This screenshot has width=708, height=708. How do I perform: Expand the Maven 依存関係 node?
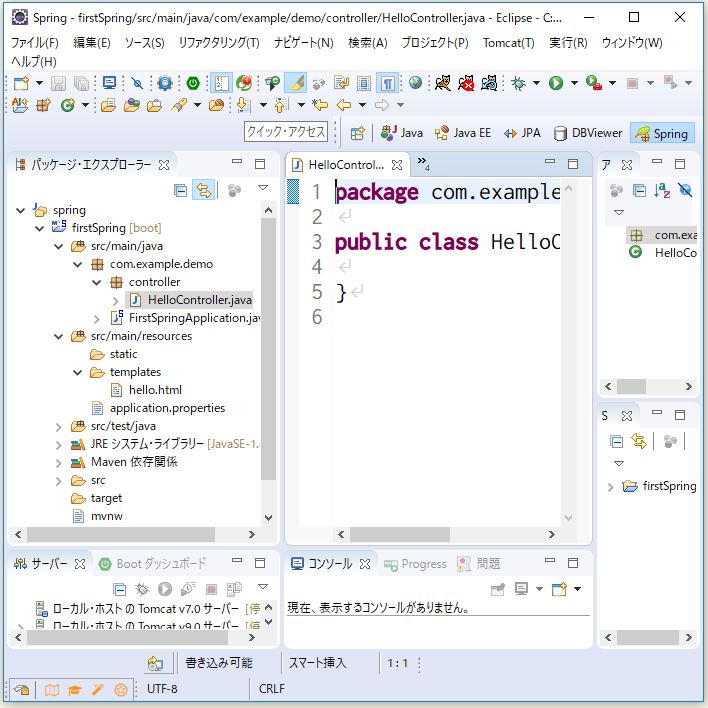[59, 463]
